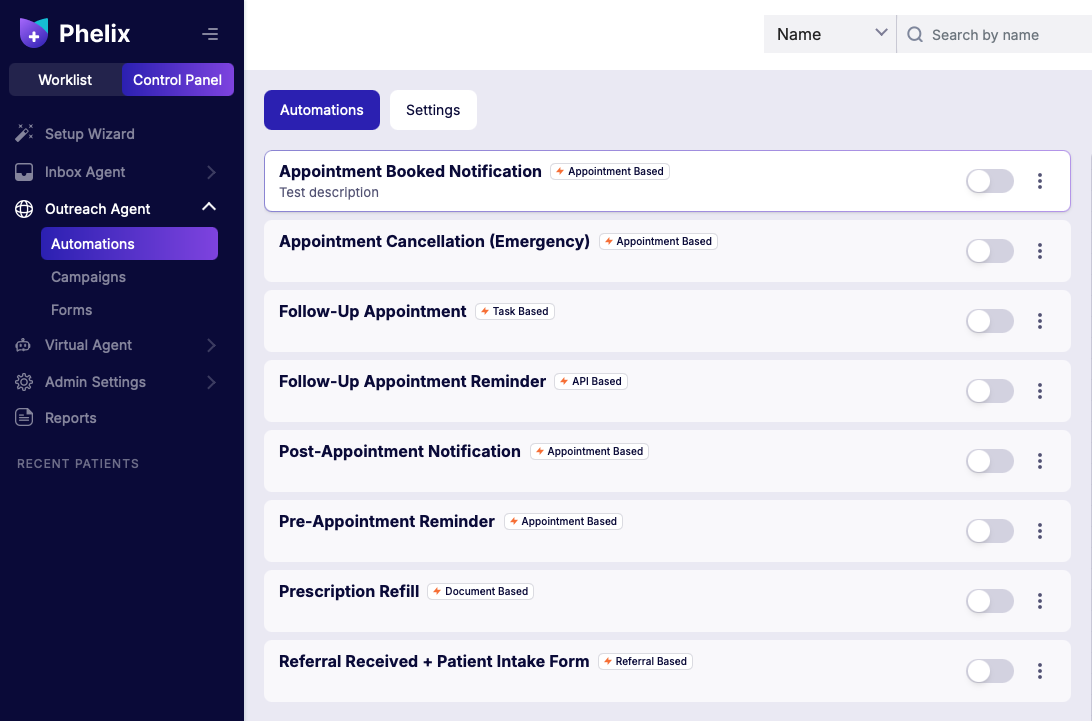Click the Outreach Agent globe icon
The width and height of the screenshot is (1092, 721).
pyautogui.click(x=24, y=209)
